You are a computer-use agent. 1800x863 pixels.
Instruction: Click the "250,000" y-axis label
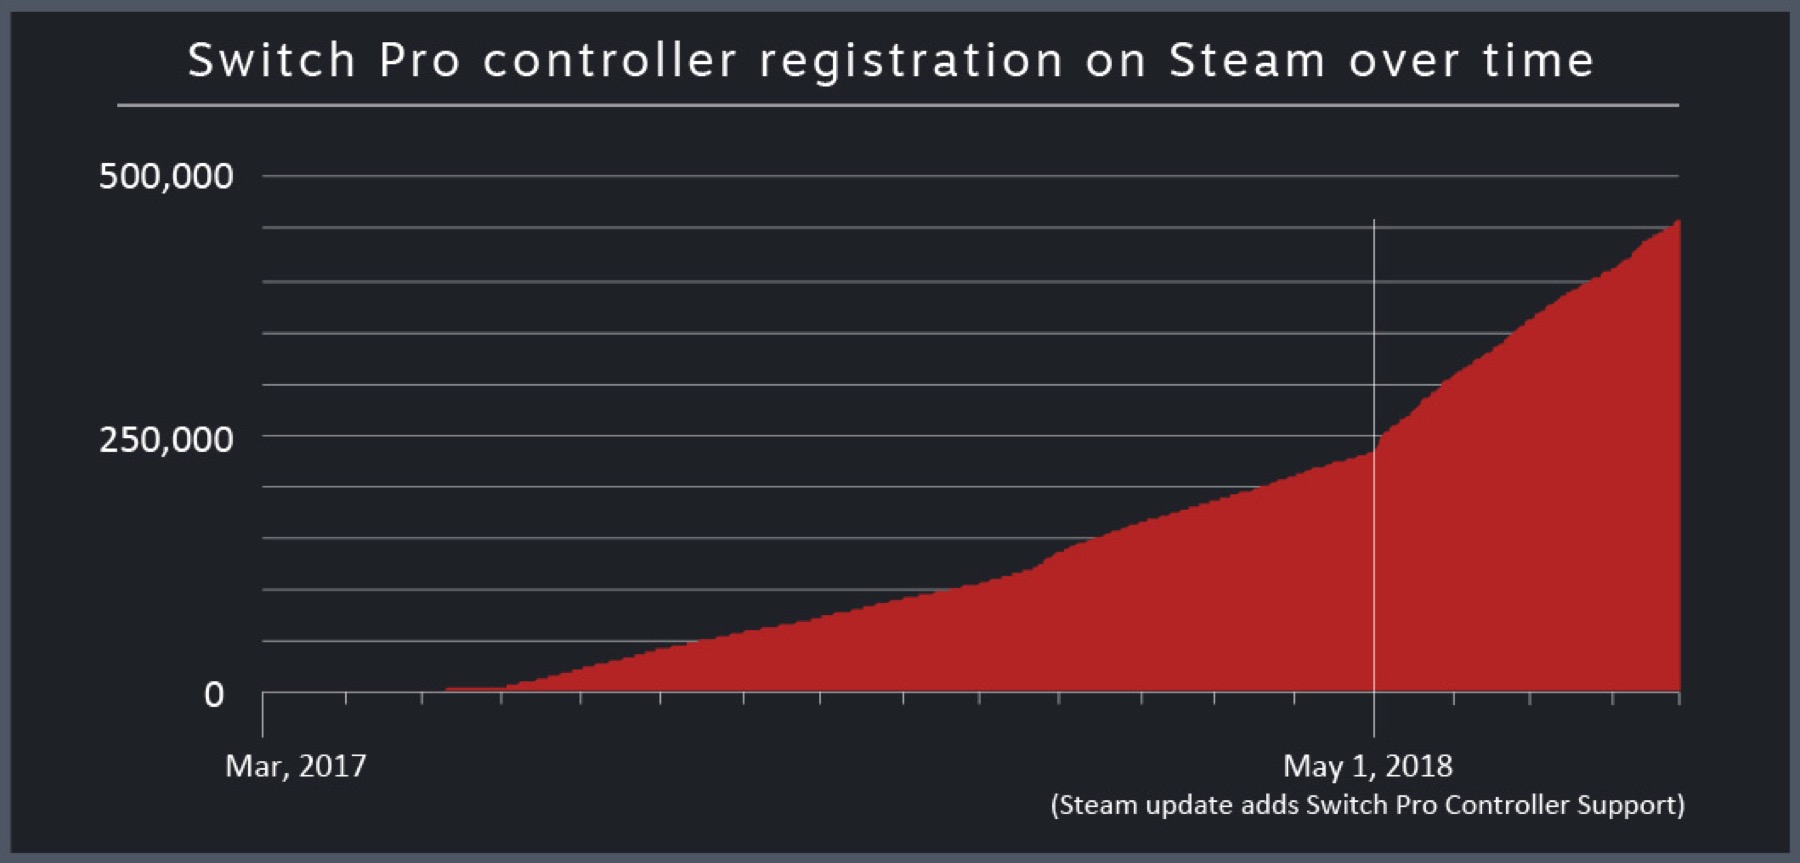(x=166, y=439)
